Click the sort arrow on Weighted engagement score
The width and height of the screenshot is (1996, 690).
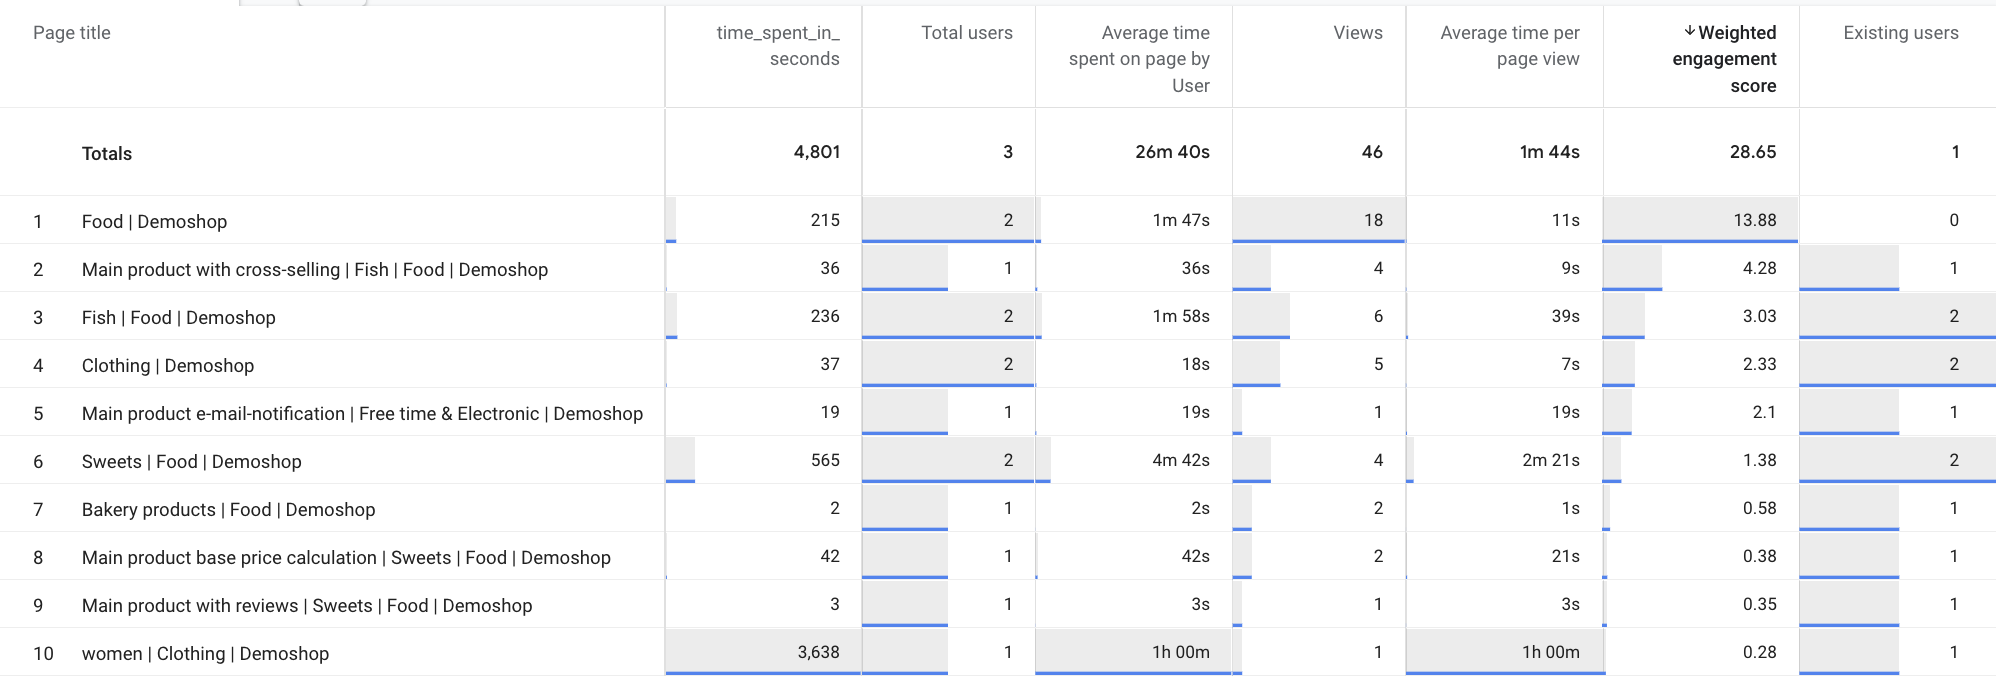(x=1689, y=32)
